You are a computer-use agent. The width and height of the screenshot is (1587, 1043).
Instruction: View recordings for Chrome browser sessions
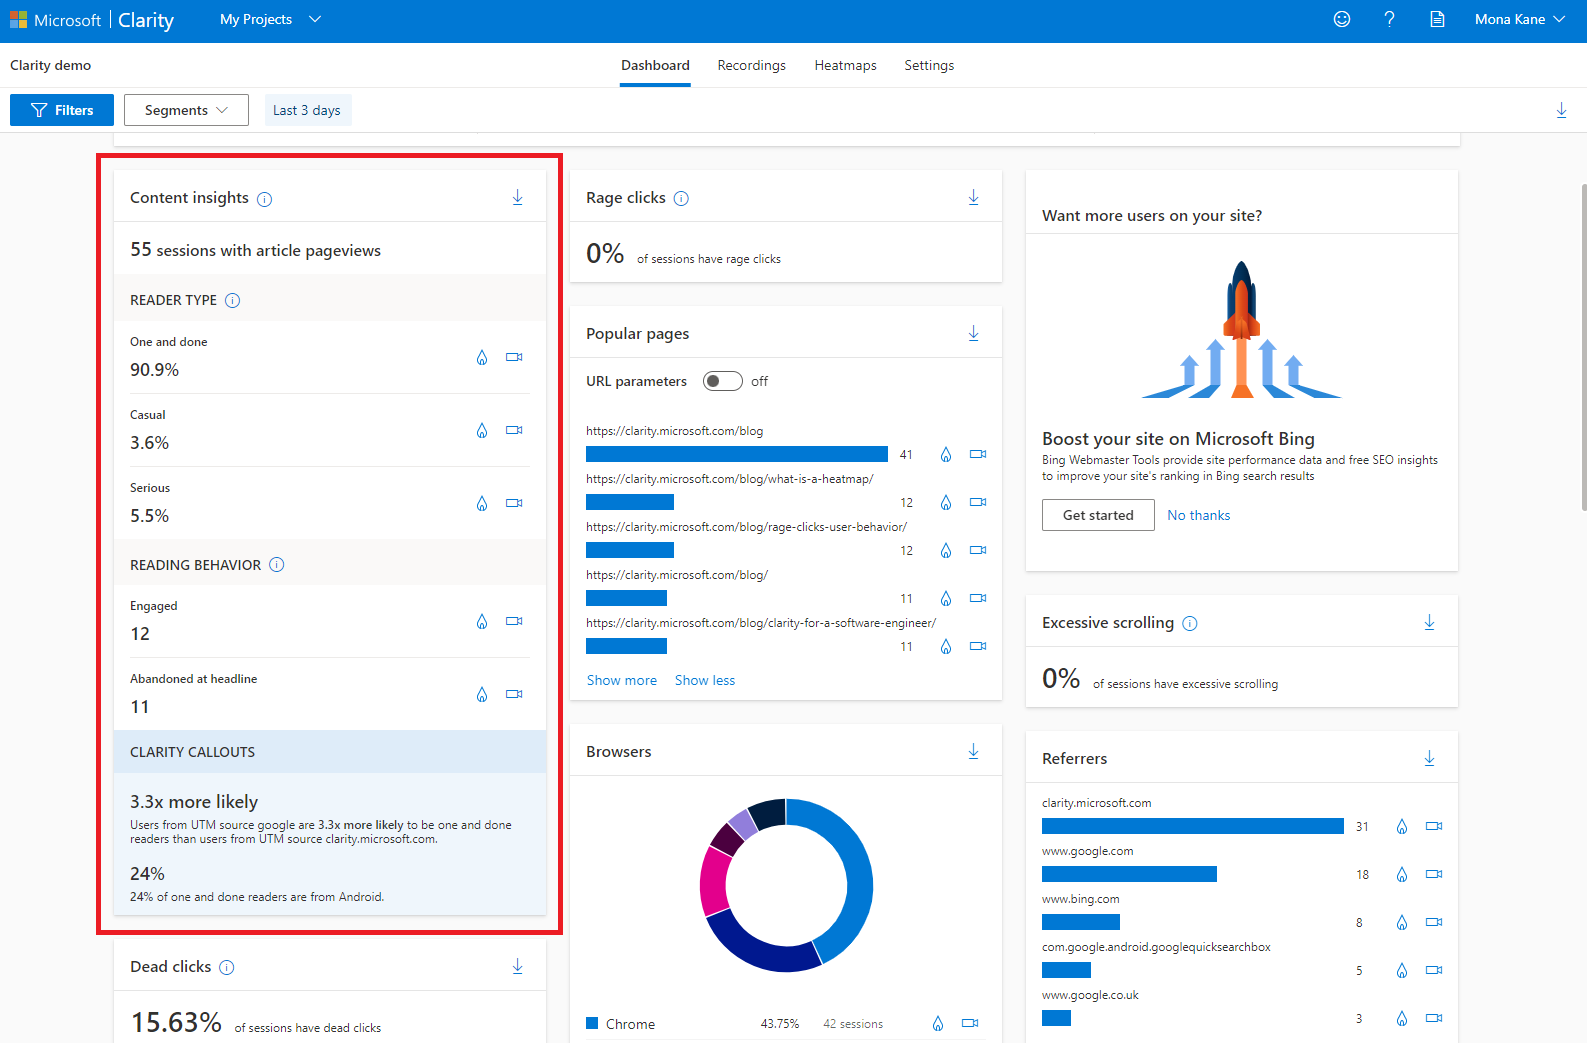(969, 1023)
